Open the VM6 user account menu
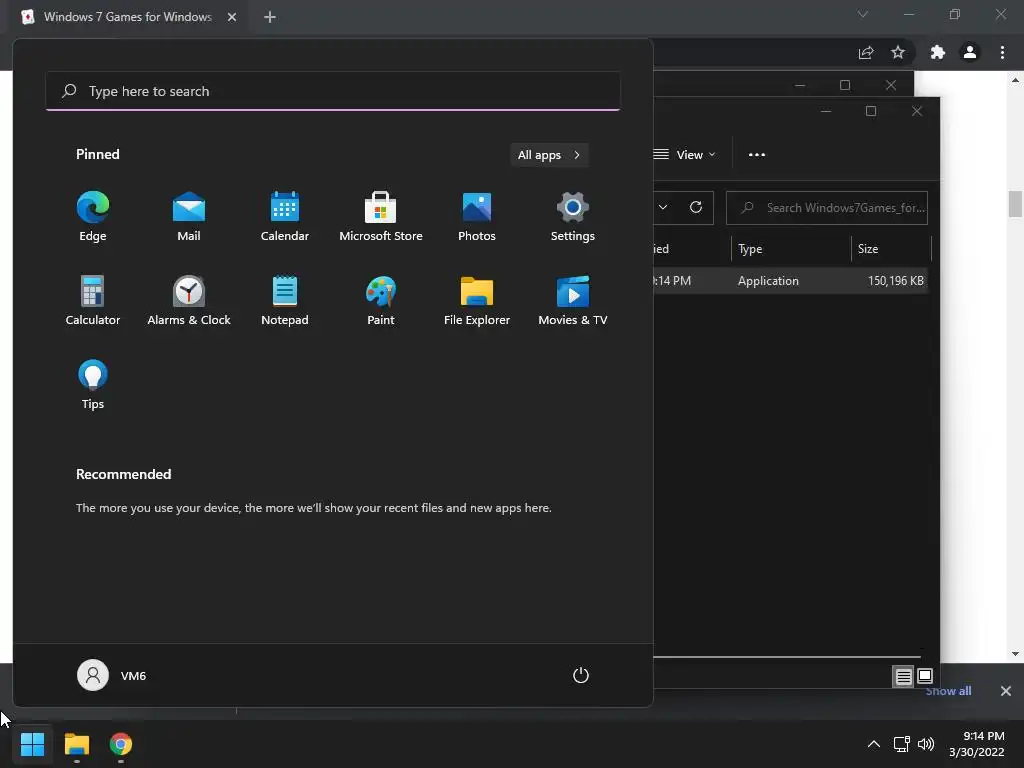Image resolution: width=1024 pixels, height=768 pixels. point(112,675)
